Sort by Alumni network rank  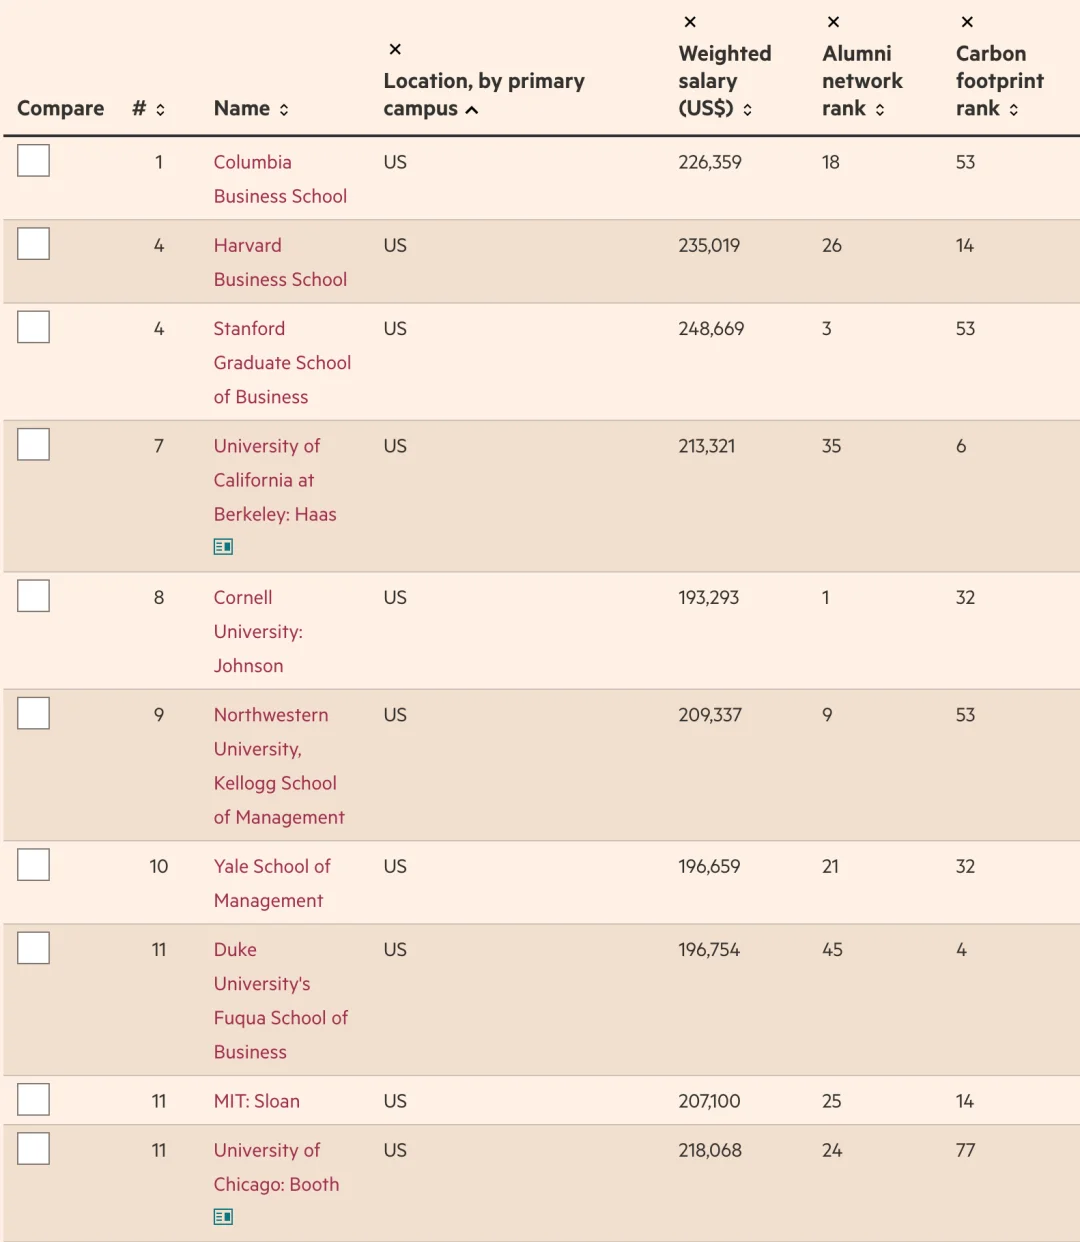point(880,109)
